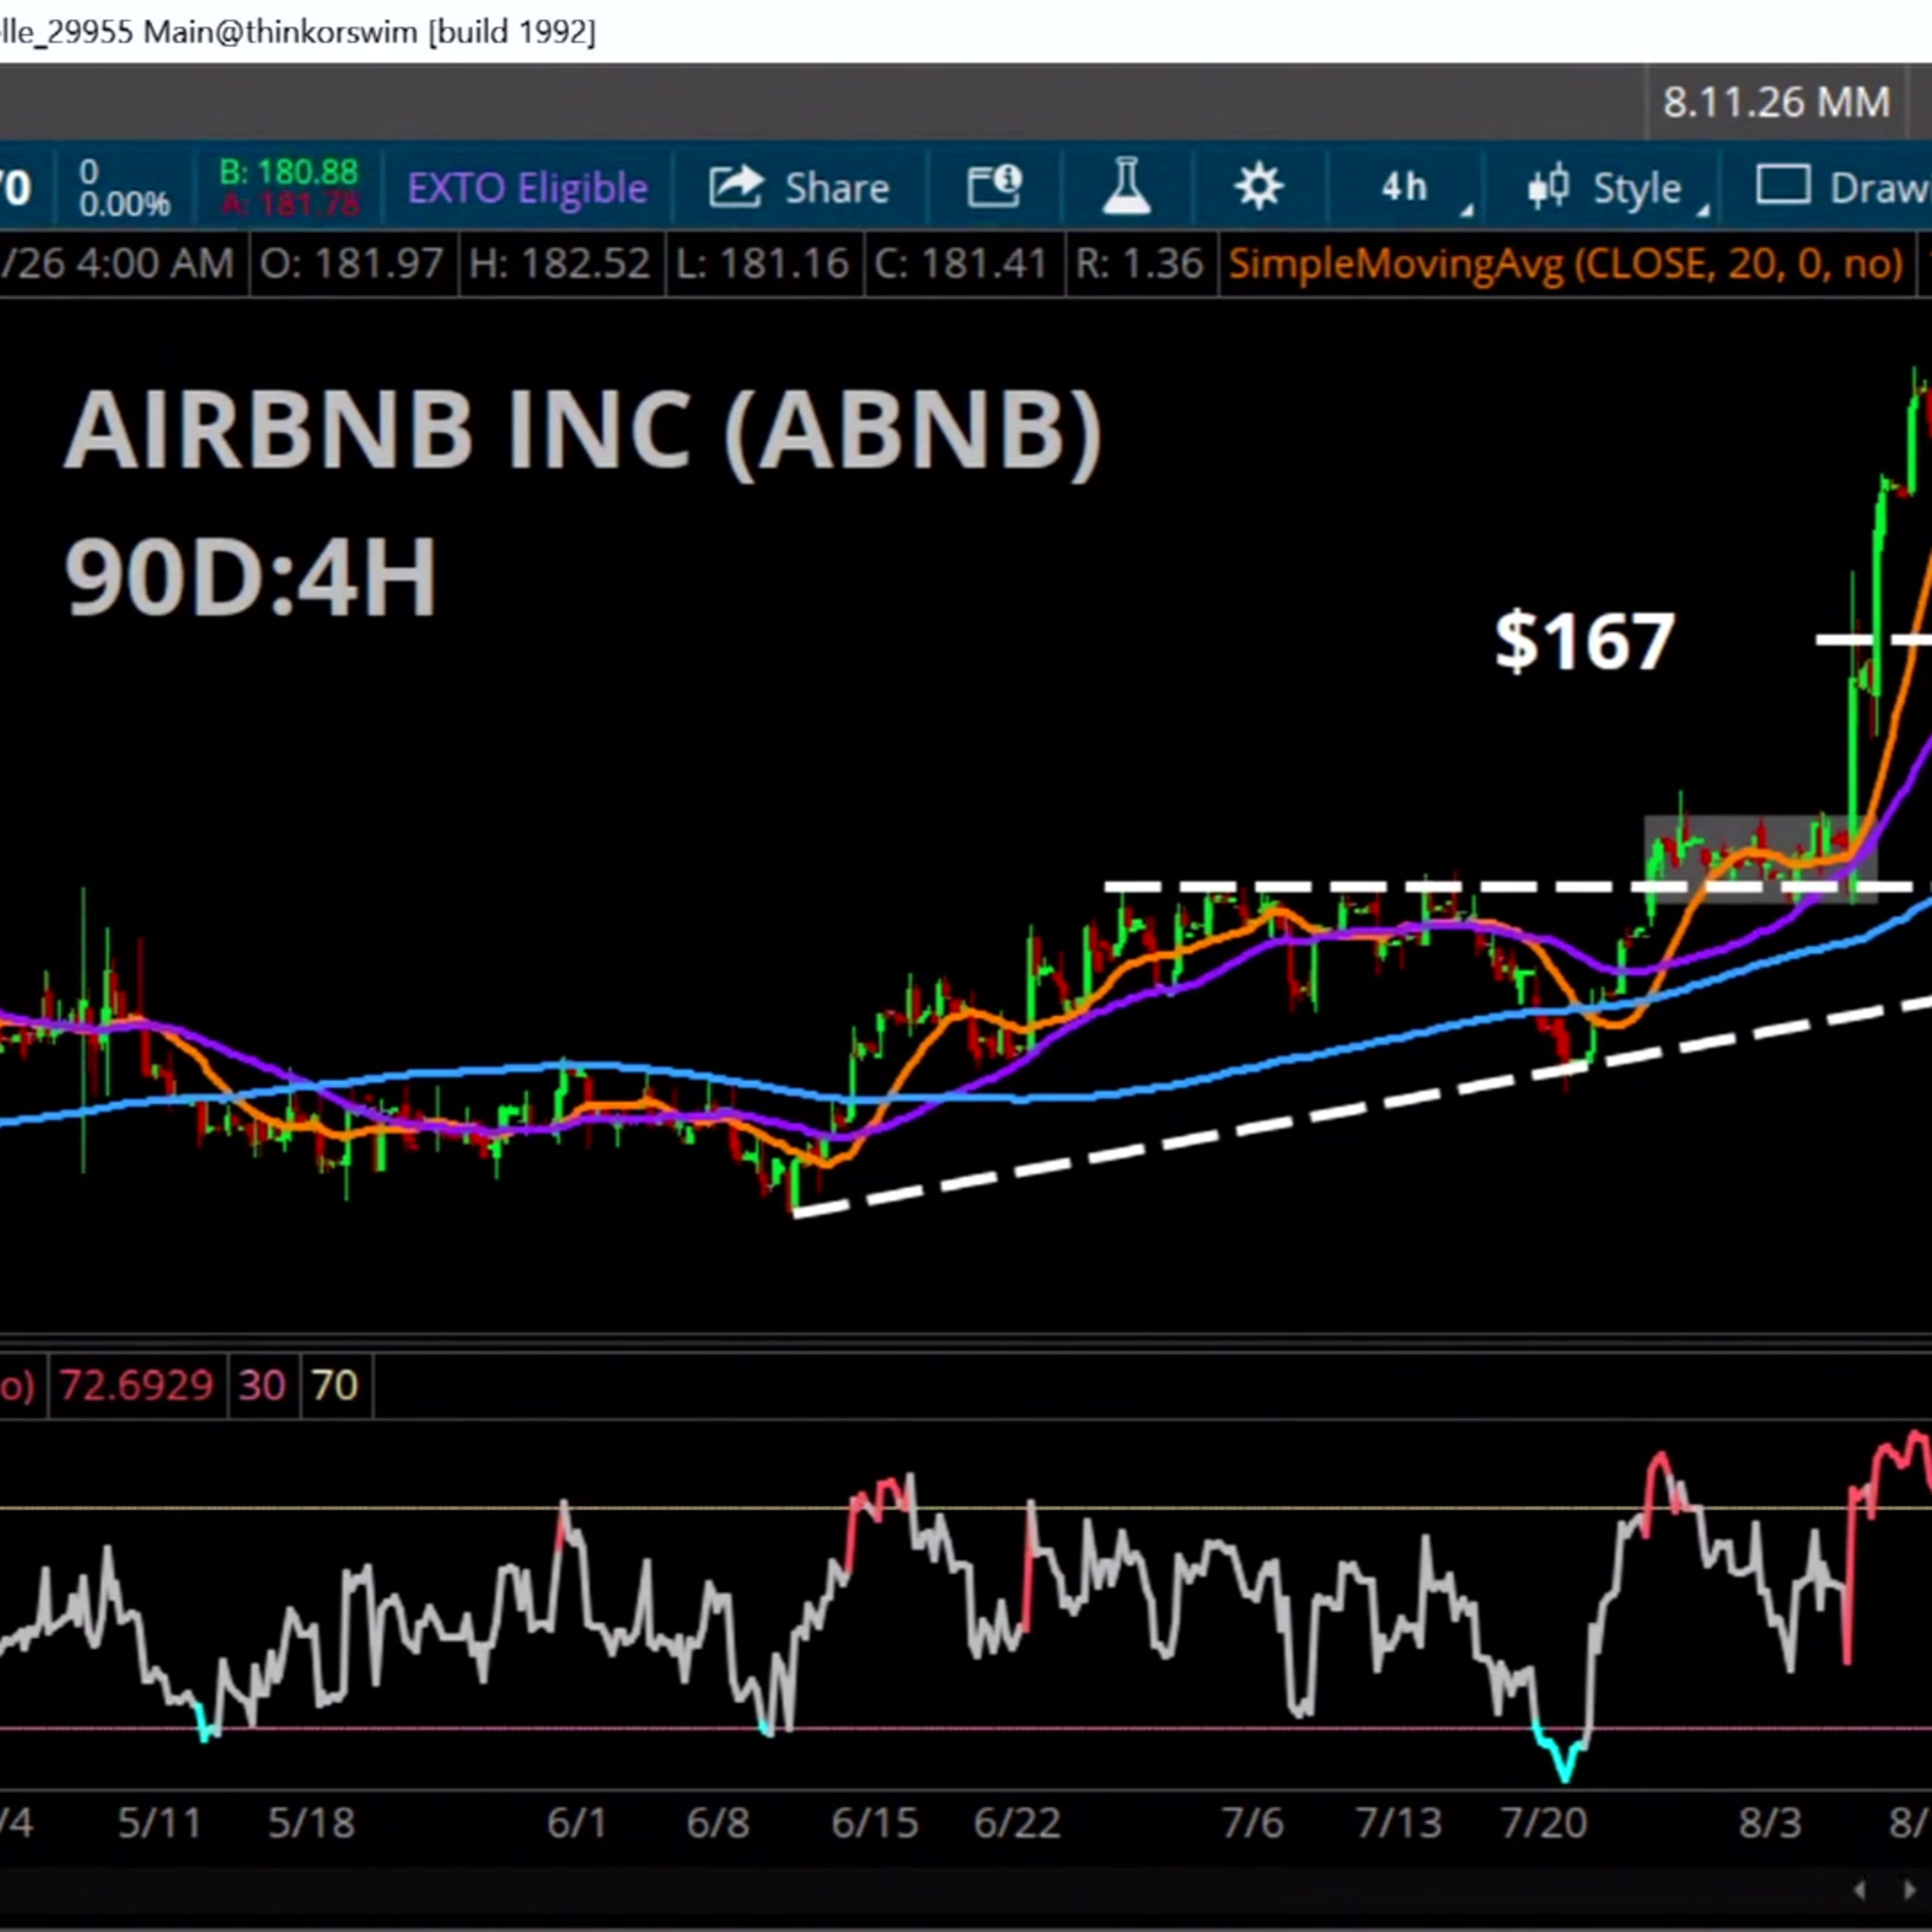Click the Share button label

point(837,188)
